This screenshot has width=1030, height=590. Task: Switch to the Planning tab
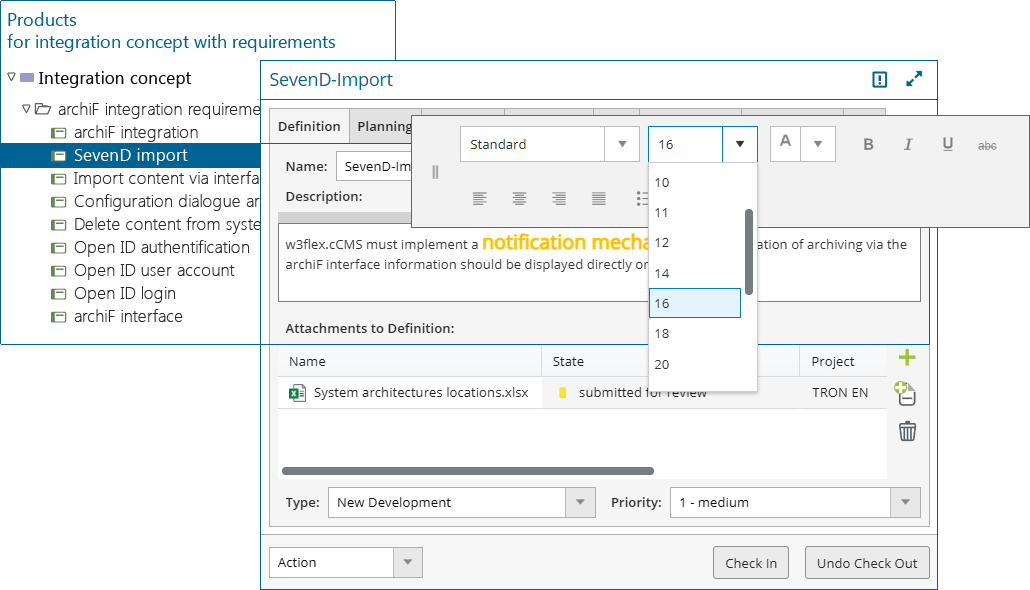coord(384,127)
